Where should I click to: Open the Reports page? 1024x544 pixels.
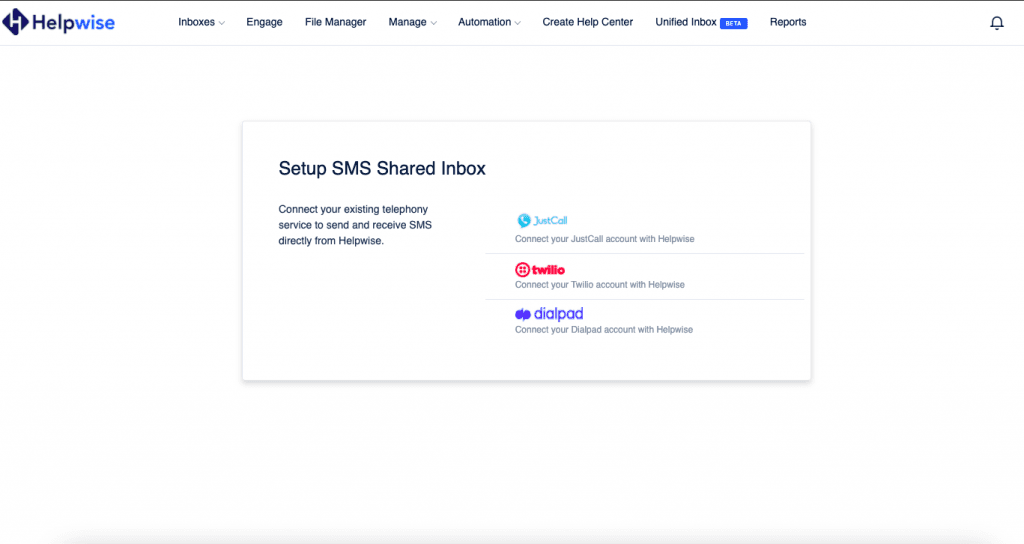[x=788, y=22]
